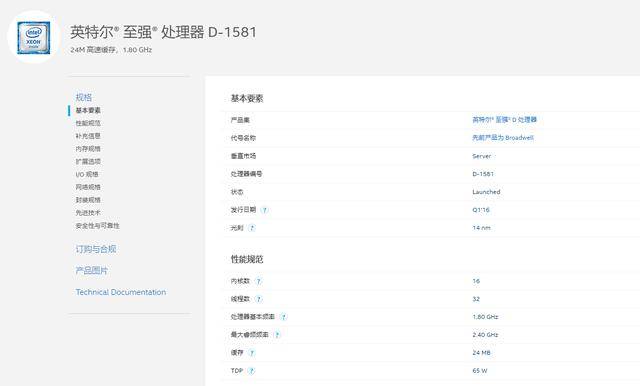Open help icon next to 缓存
640x386 pixels.
click(252, 353)
